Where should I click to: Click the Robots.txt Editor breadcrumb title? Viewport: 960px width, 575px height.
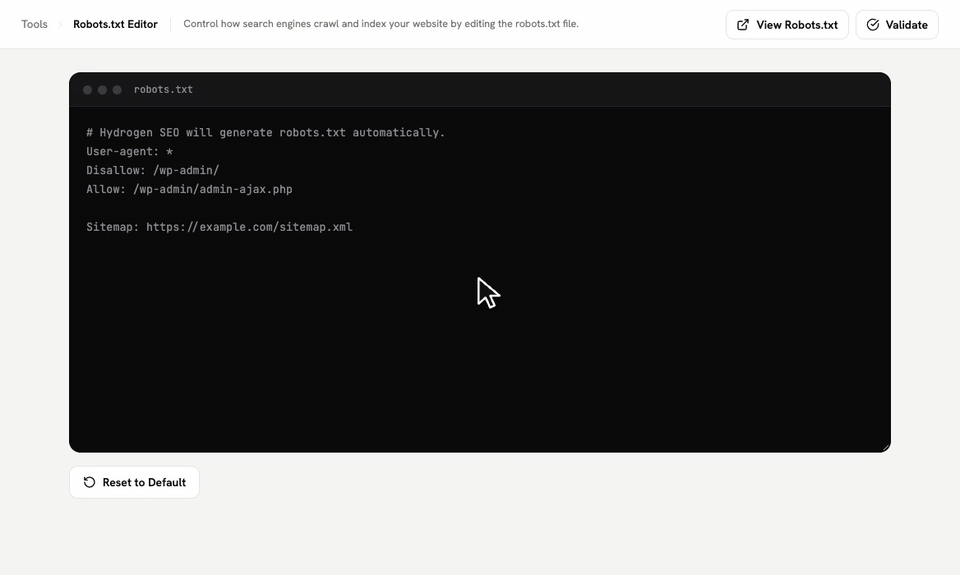(x=115, y=24)
